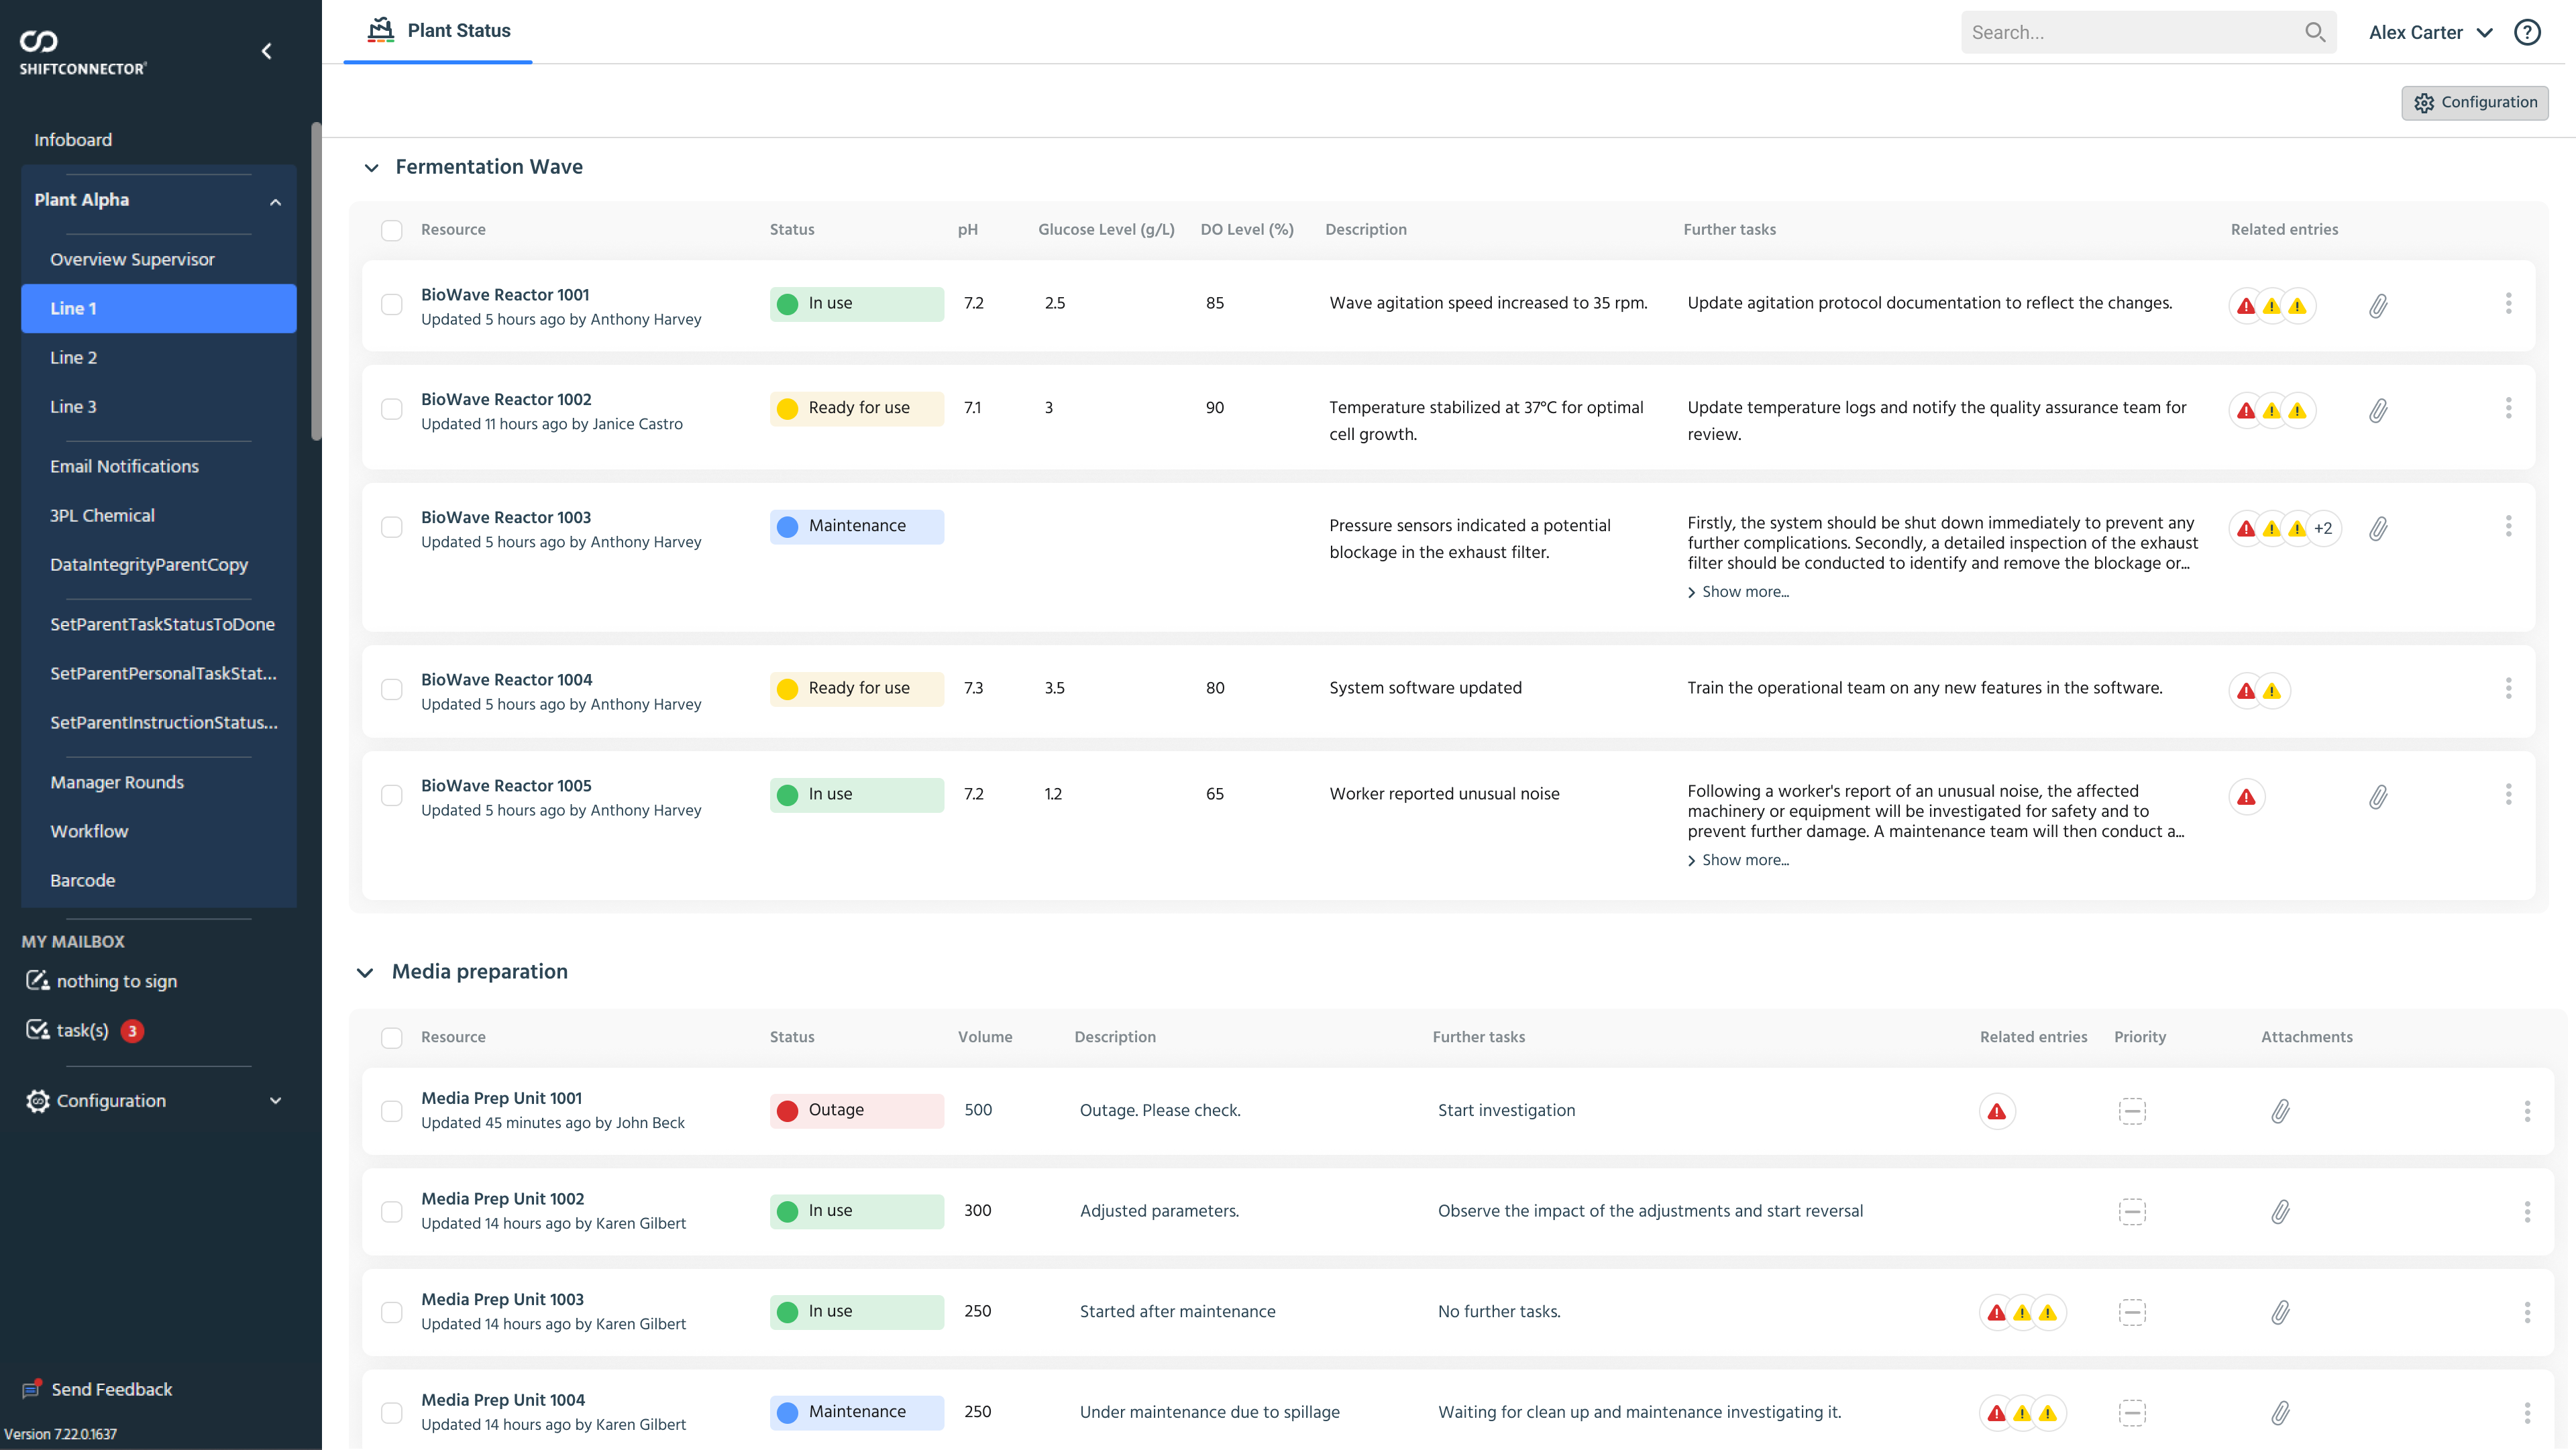Open the BioWave Reactor 1004 resource link
Image resolution: width=2576 pixels, height=1450 pixels.
coord(506,680)
